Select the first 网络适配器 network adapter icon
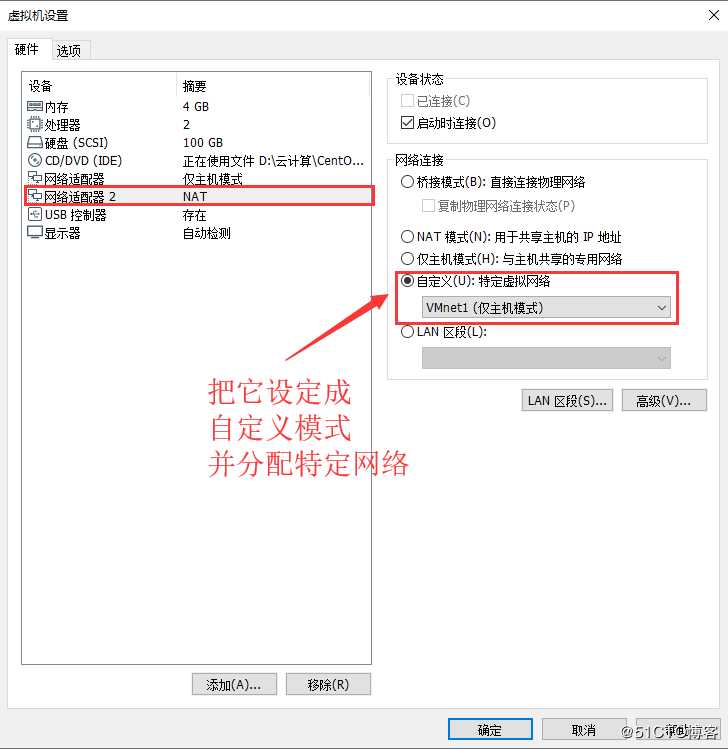This screenshot has height=749, width=728. [x=35, y=178]
